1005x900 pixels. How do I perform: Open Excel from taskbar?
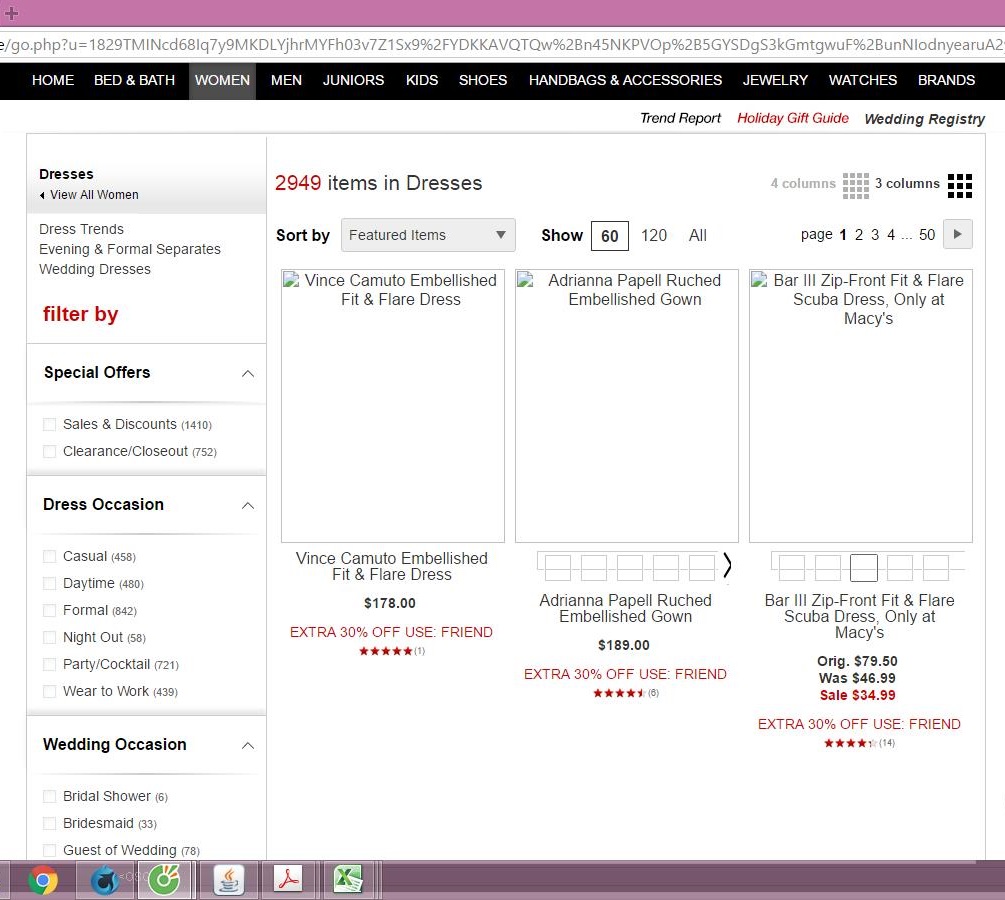[347, 880]
